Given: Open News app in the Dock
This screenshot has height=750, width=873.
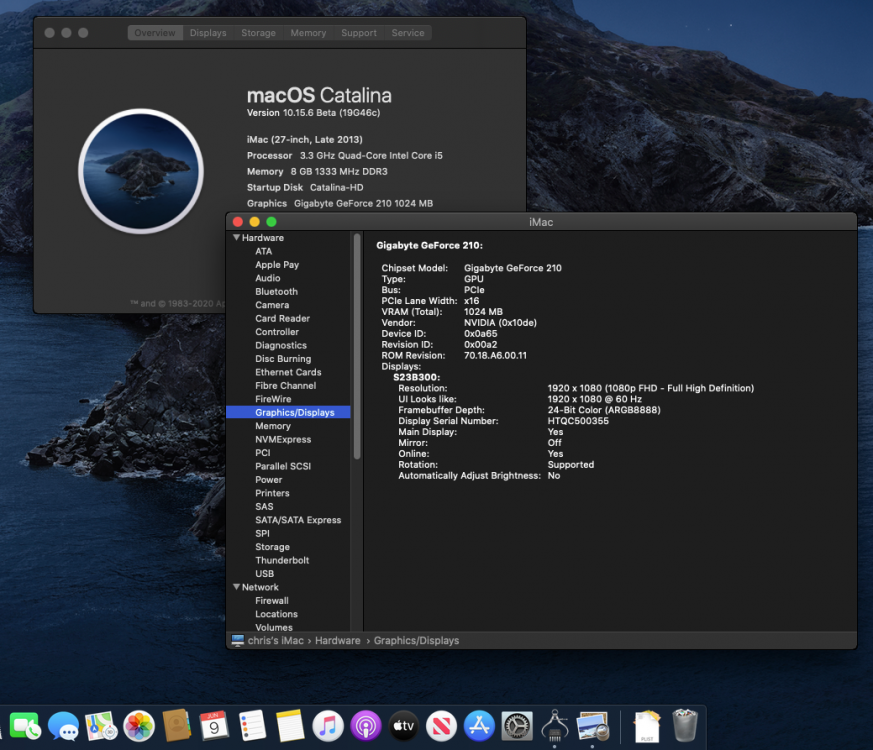Looking at the screenshot, I should pos(442,726).
